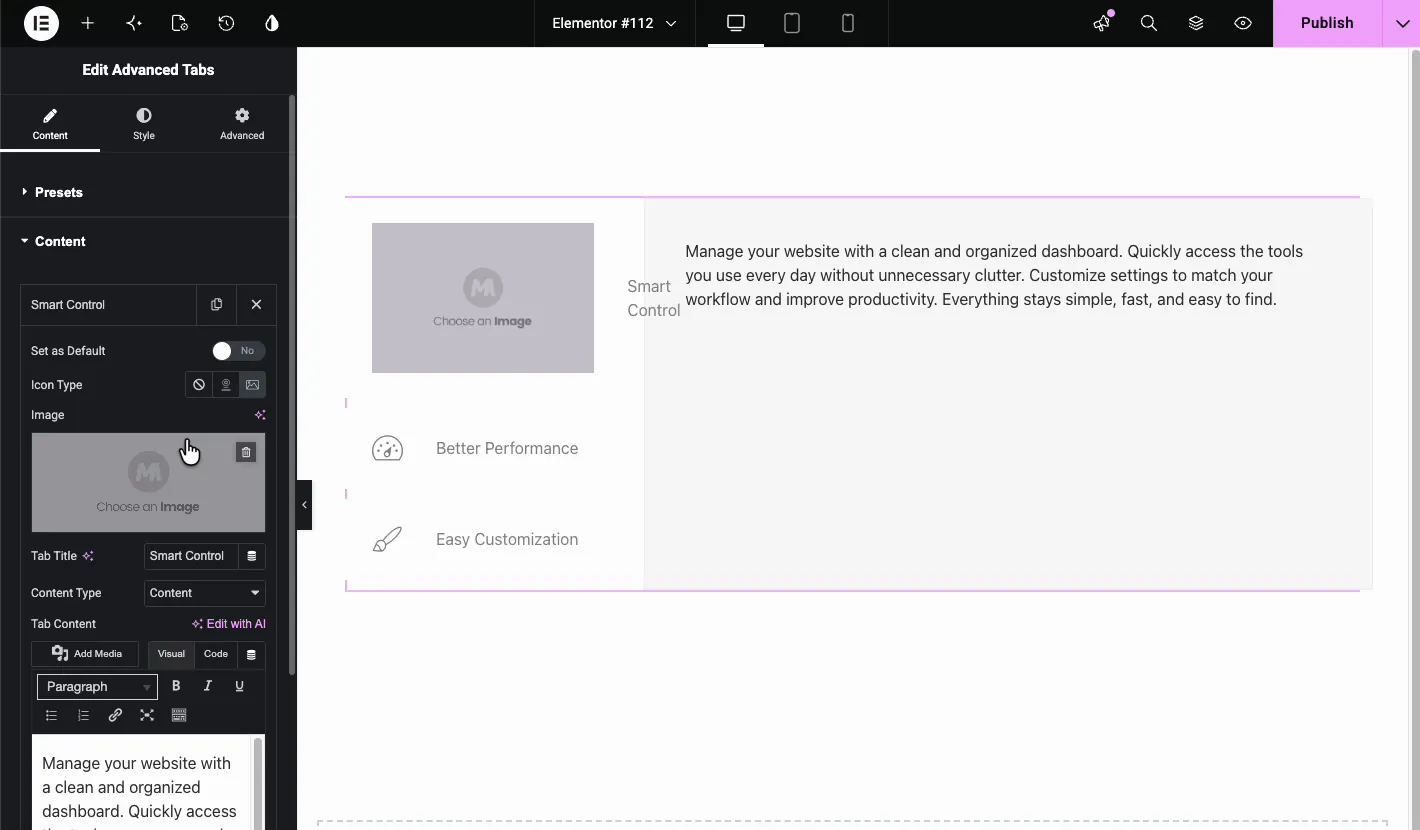Image resolution: width=1420 pixels, height=830 pixels.
Task: Open the Paragraph format dropdown
Action: 97,687
